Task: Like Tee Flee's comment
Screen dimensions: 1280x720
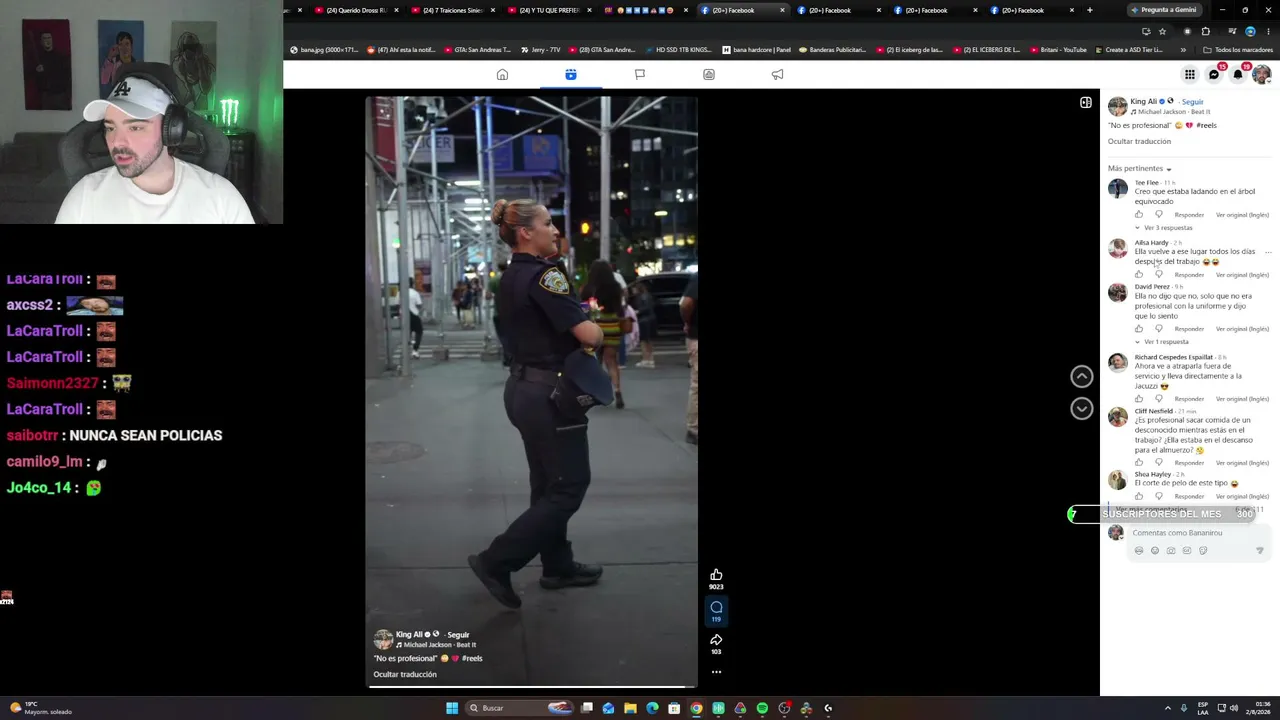Action: 1139,214
